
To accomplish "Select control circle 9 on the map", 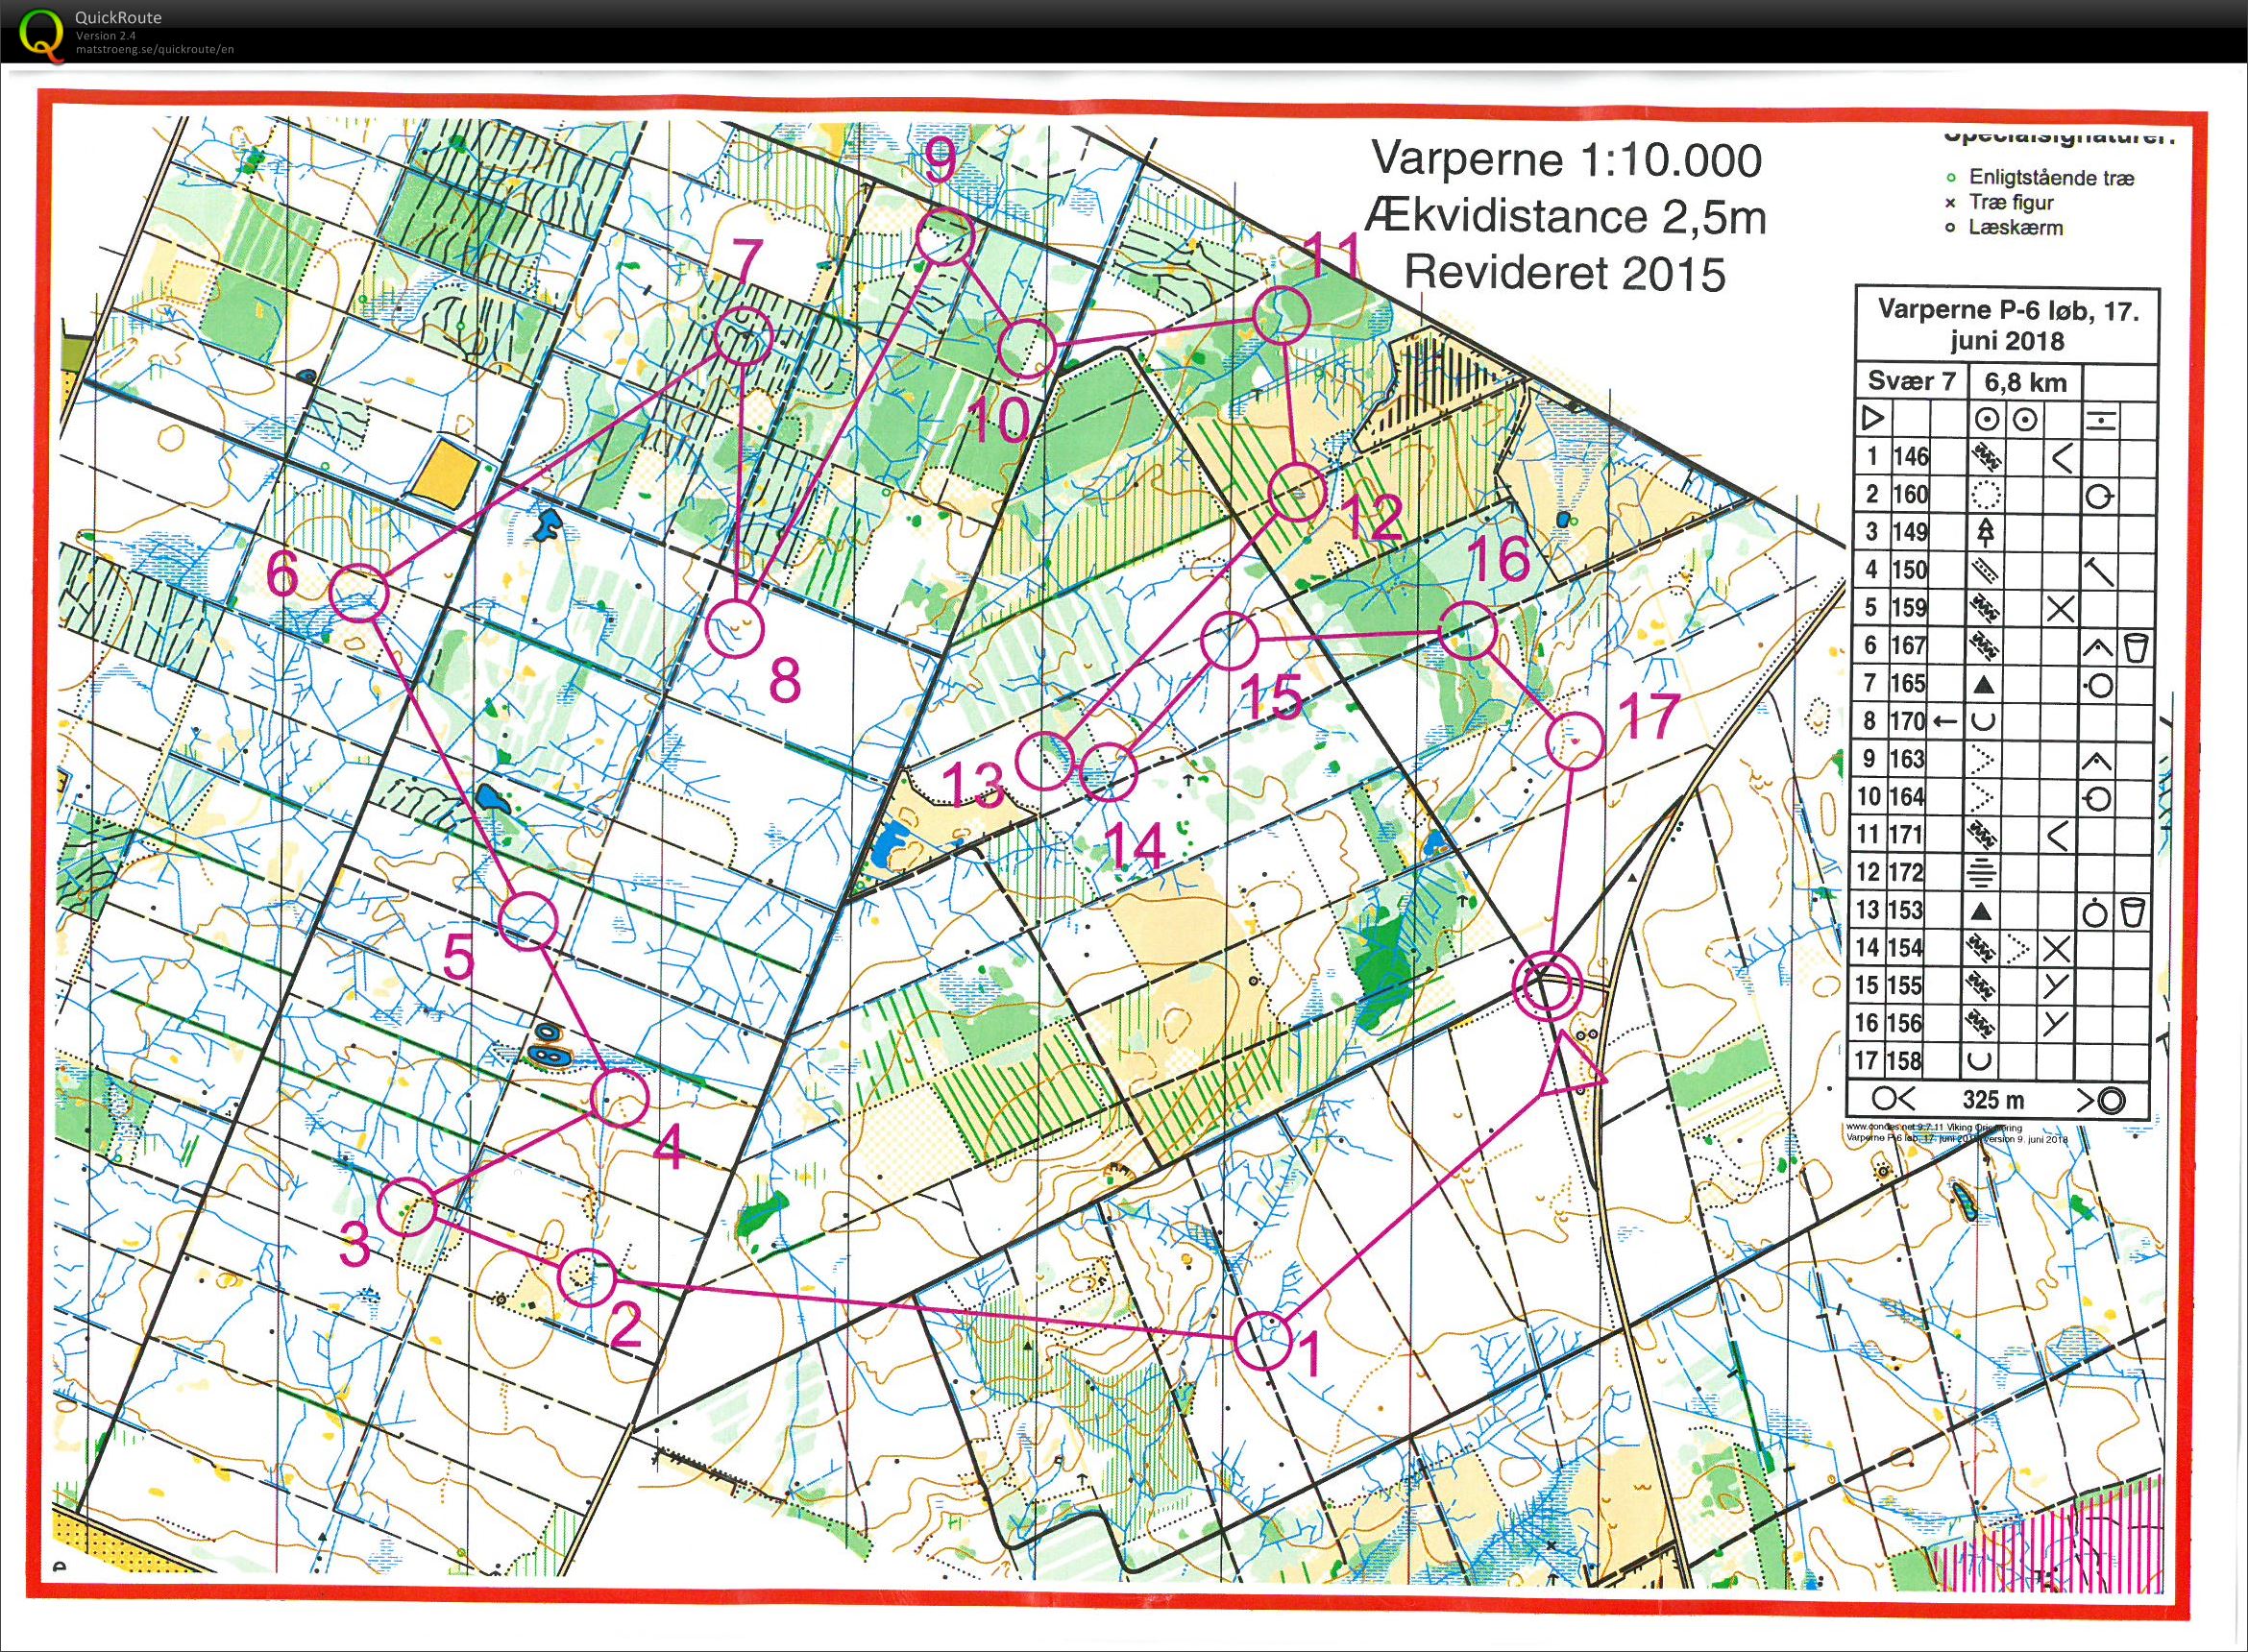I will point(944,236).
